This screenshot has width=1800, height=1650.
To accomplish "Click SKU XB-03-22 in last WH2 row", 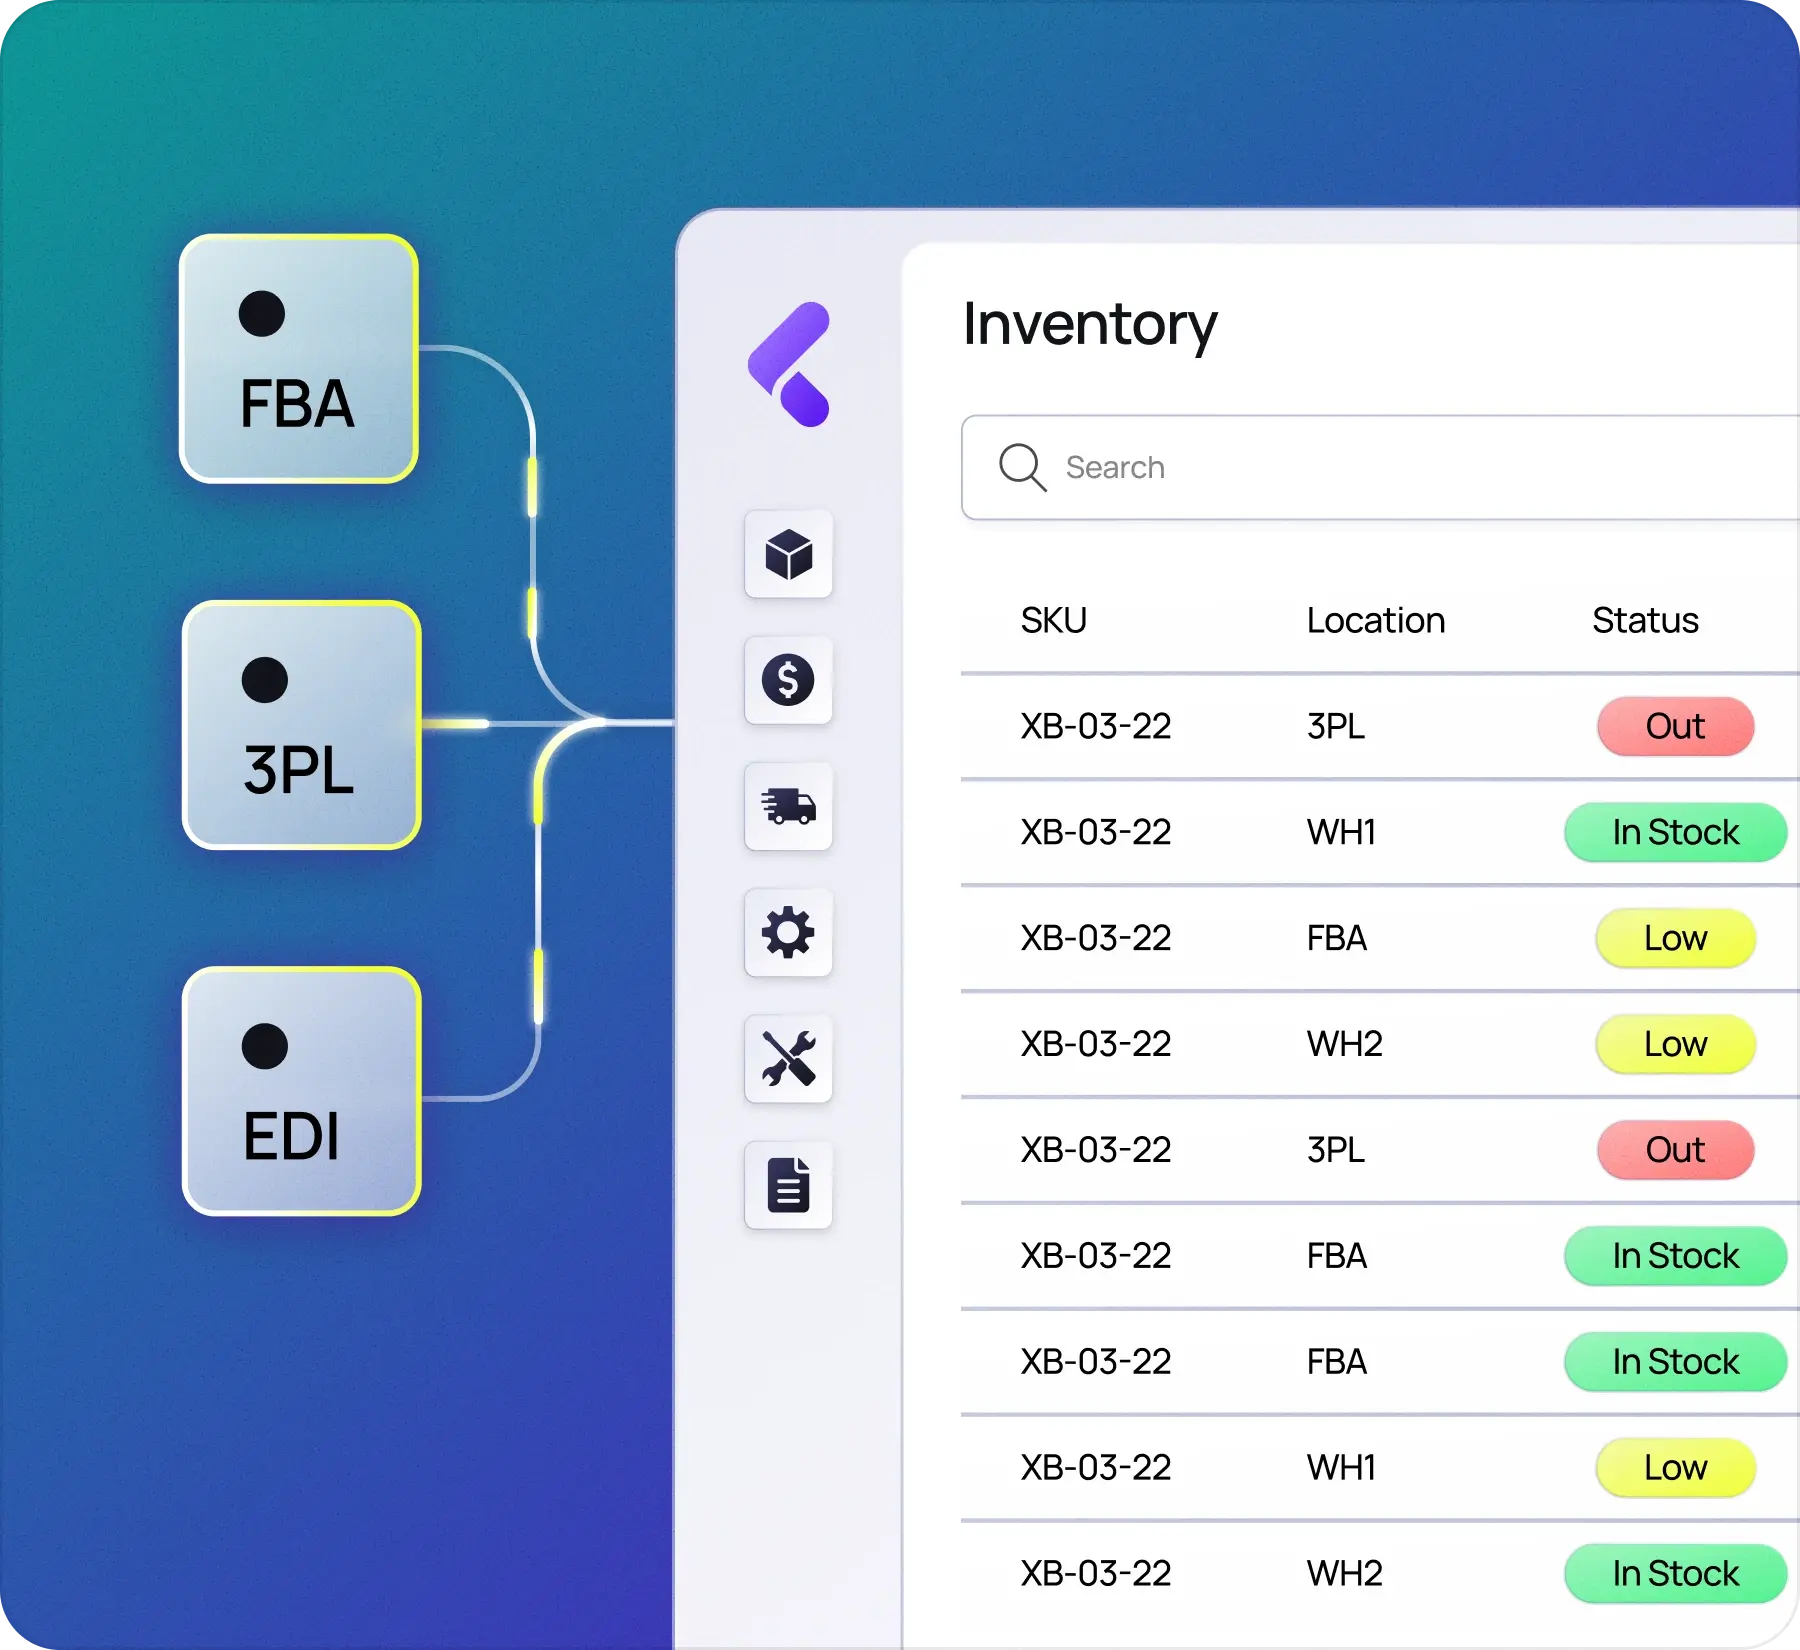I will [x=1095, y=1574].
